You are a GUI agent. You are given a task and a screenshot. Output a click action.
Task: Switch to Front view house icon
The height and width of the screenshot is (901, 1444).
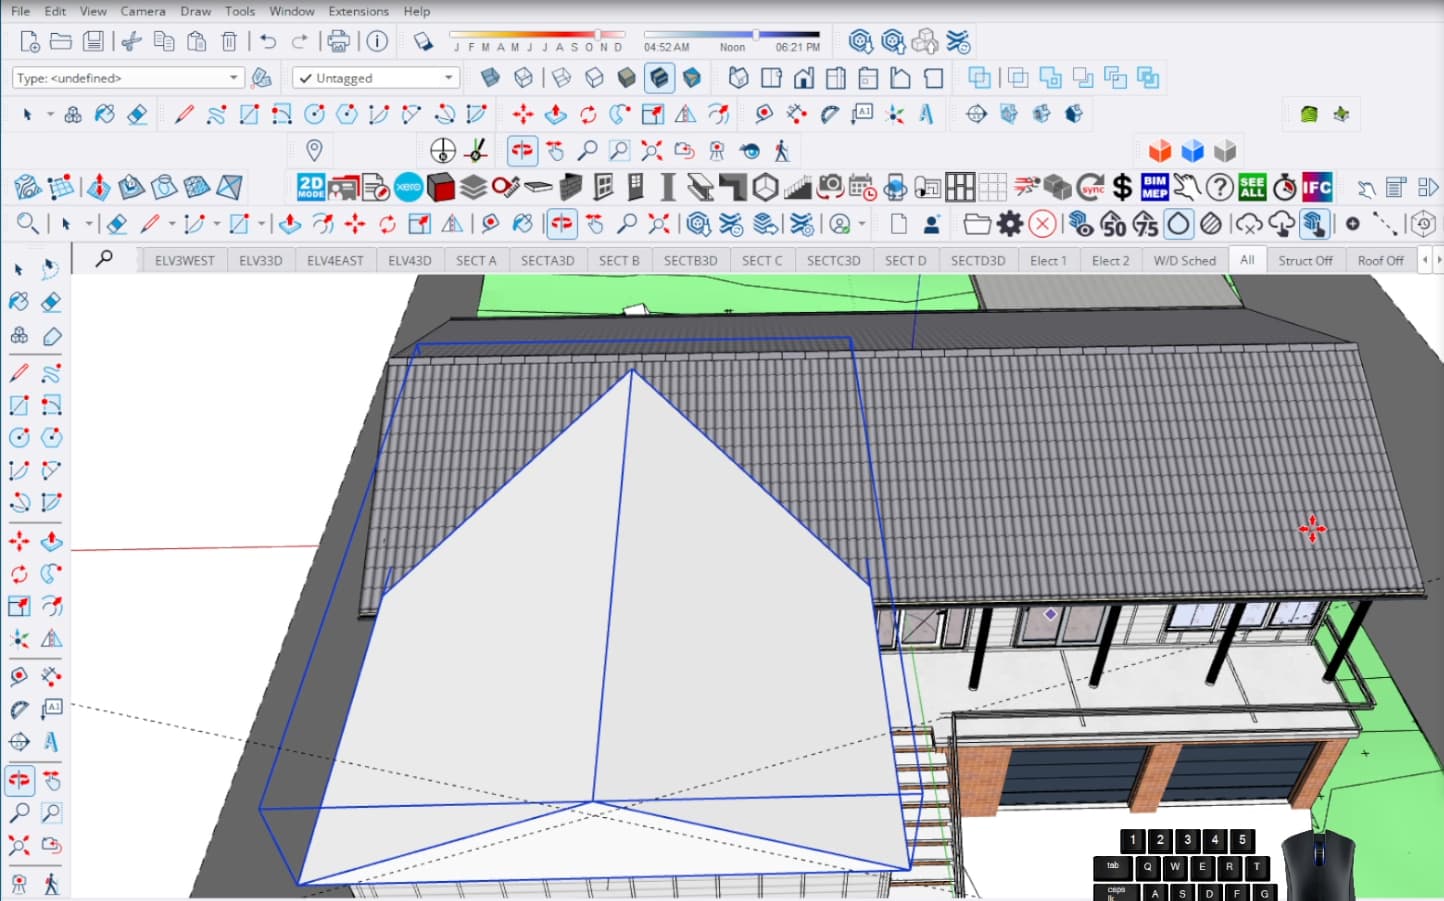click(x=803, y=78)
